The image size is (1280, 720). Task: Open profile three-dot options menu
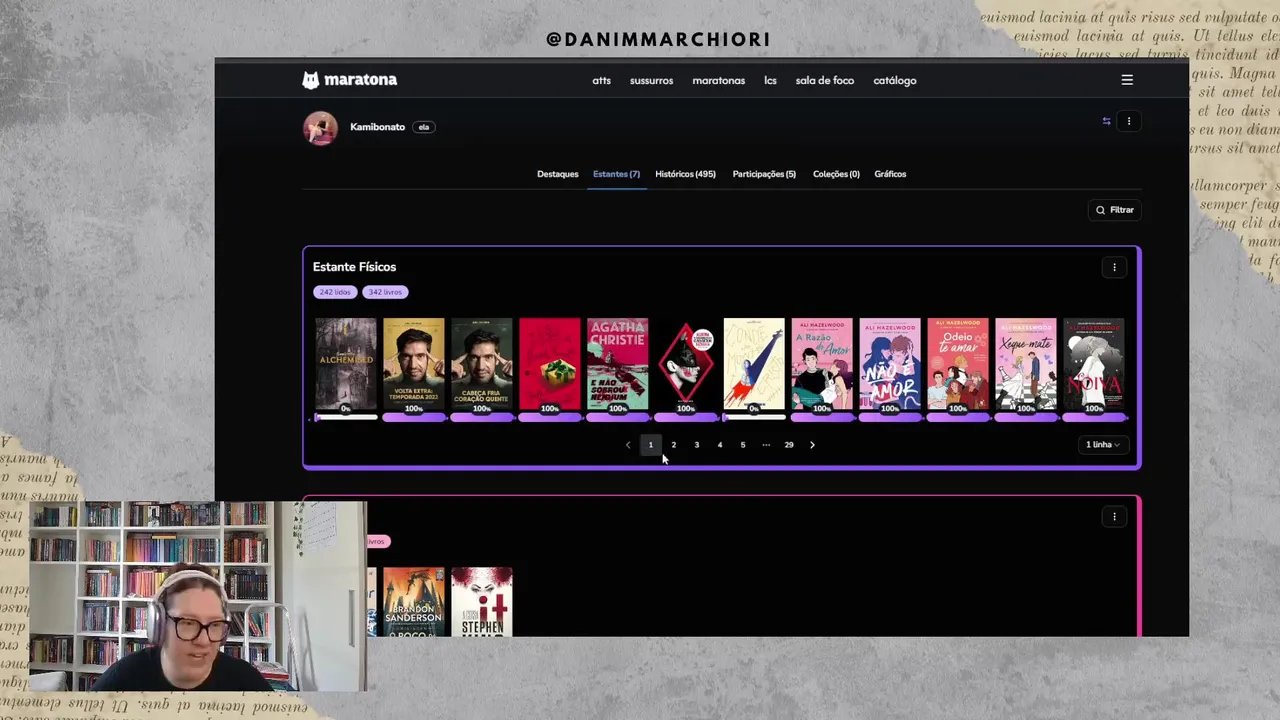coord(1129,121)
